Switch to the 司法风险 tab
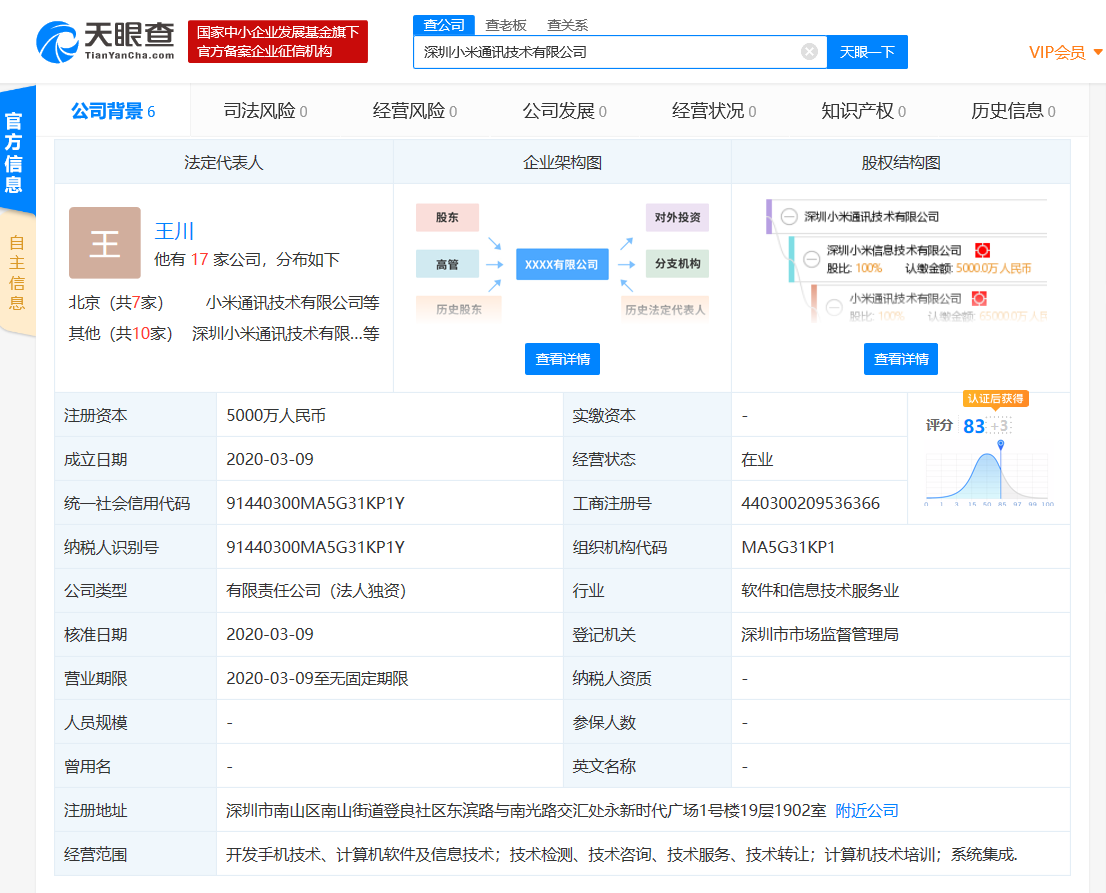This screenshot has width=1106, height=893. [x=265, y=111]
